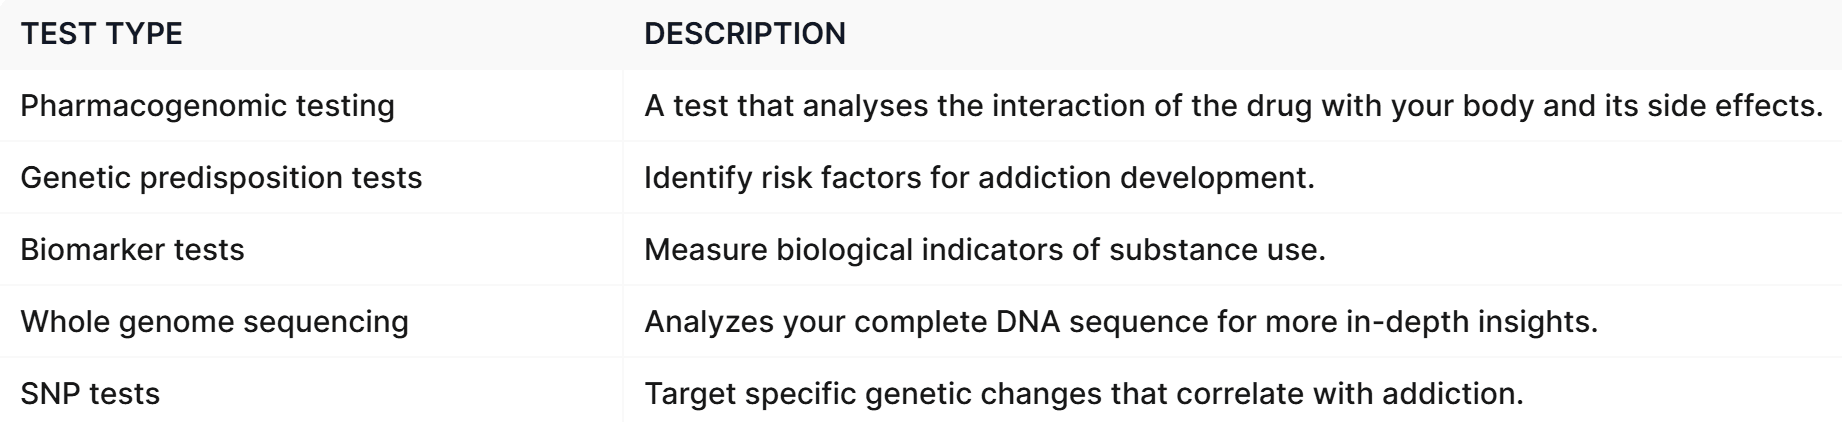Select the 'Identify risk factors' description

point(979,178)
